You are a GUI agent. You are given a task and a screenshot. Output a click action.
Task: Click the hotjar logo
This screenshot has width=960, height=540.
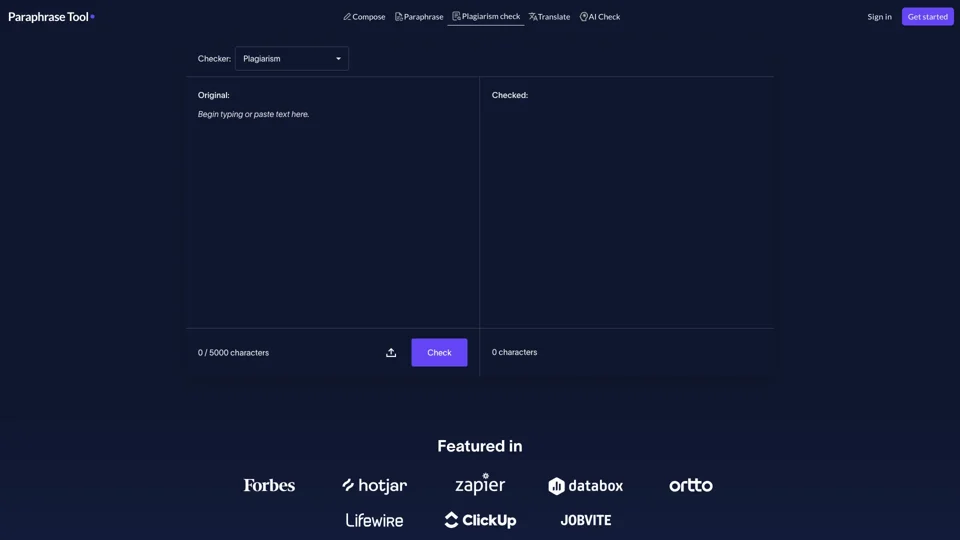[374, 486]
